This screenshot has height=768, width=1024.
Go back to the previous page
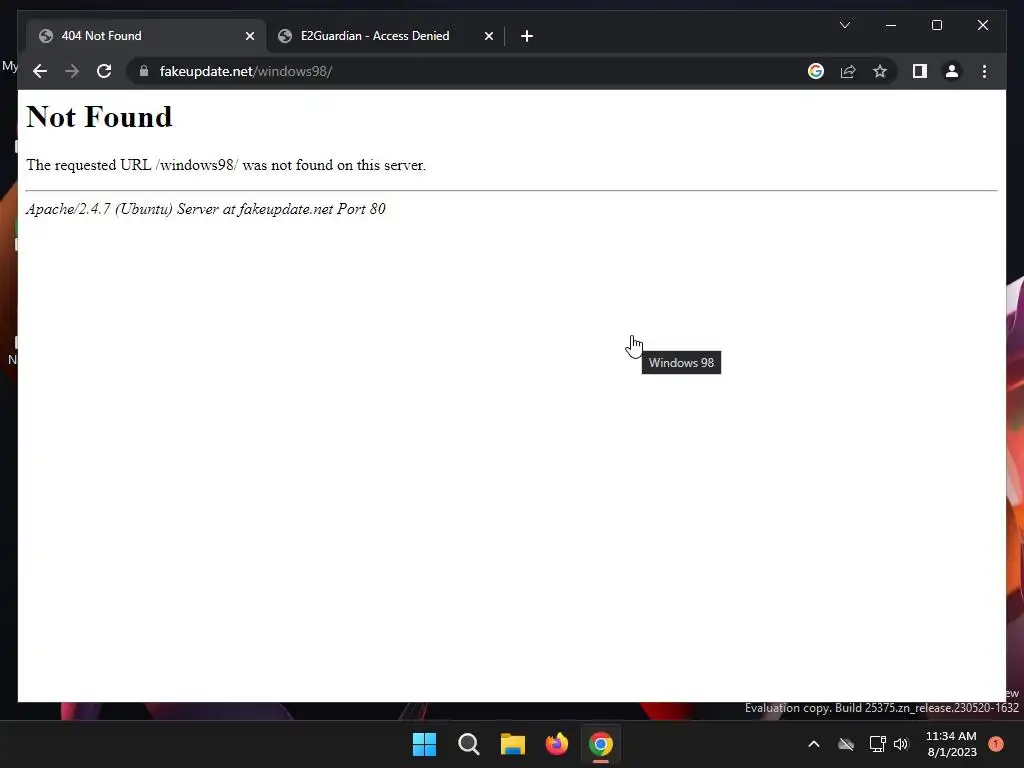[x=40, y=71]
